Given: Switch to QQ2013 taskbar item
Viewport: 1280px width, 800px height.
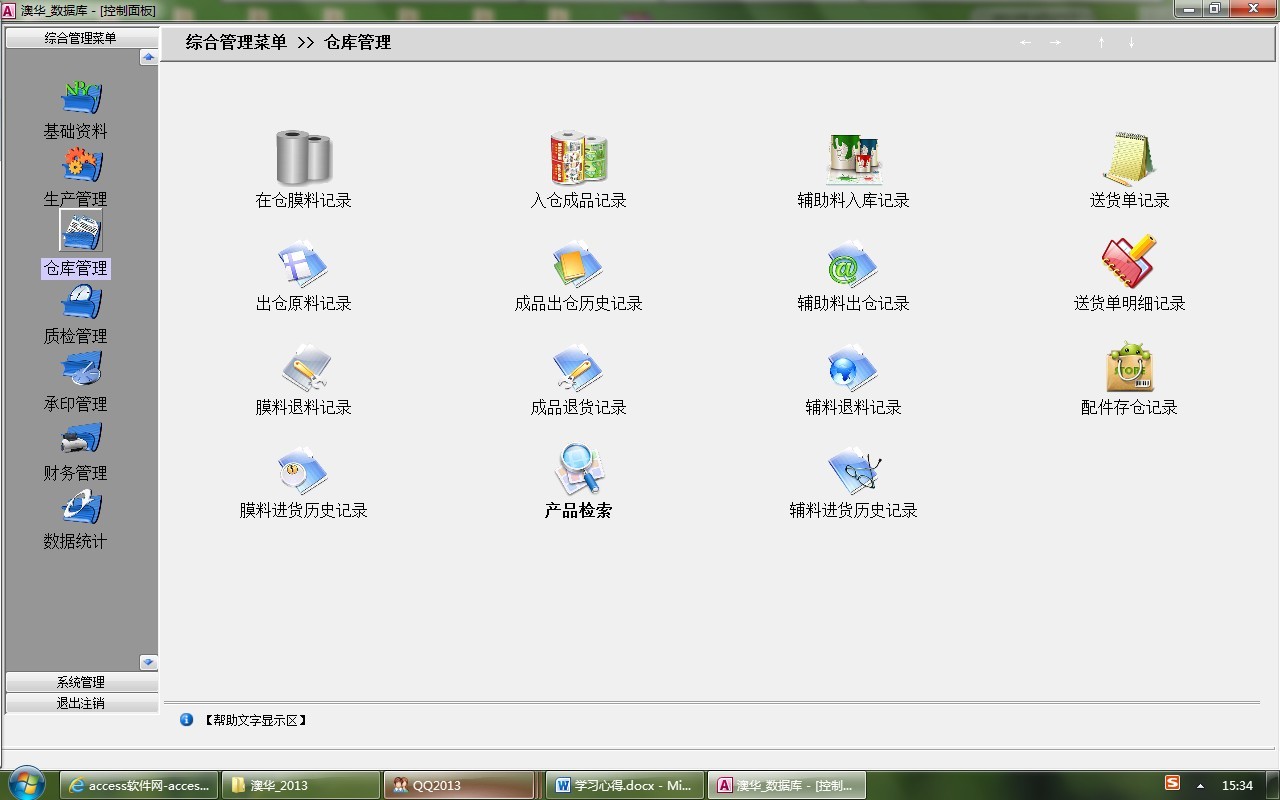Looking at the screenshot, I should [459, 785].
